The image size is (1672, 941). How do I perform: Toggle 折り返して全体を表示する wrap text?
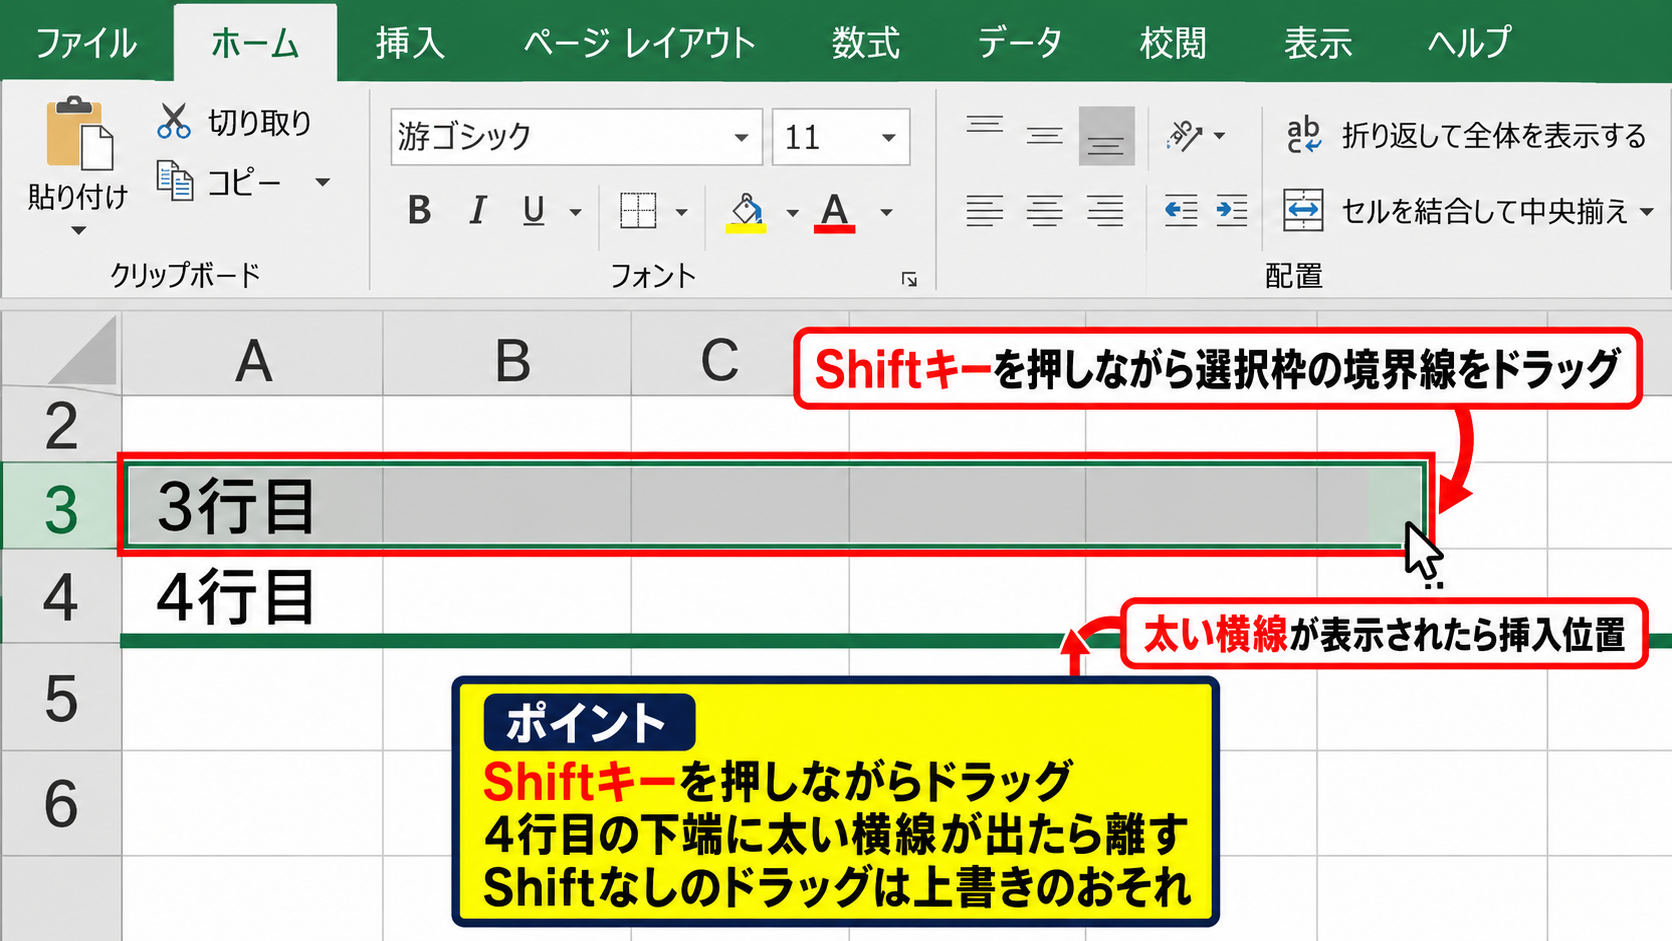[x=1466, y=135]
